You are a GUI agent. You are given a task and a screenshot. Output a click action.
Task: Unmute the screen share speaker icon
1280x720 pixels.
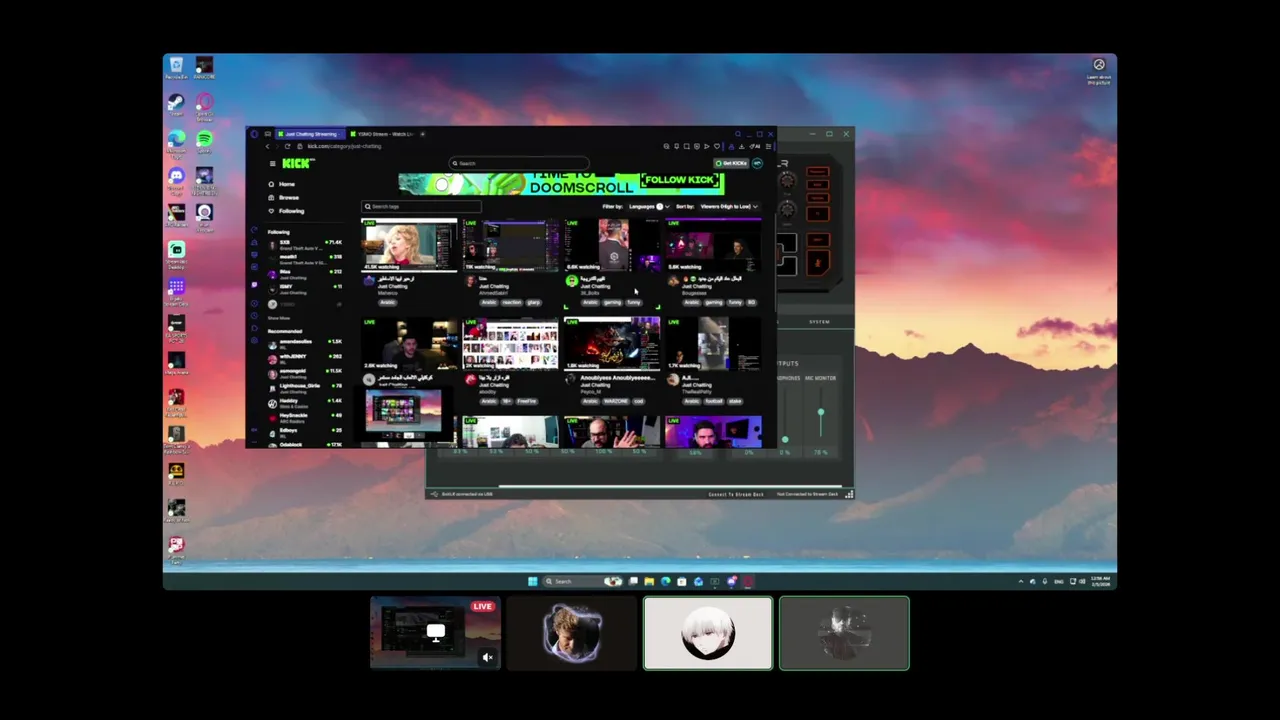click(x=487, y=657)
